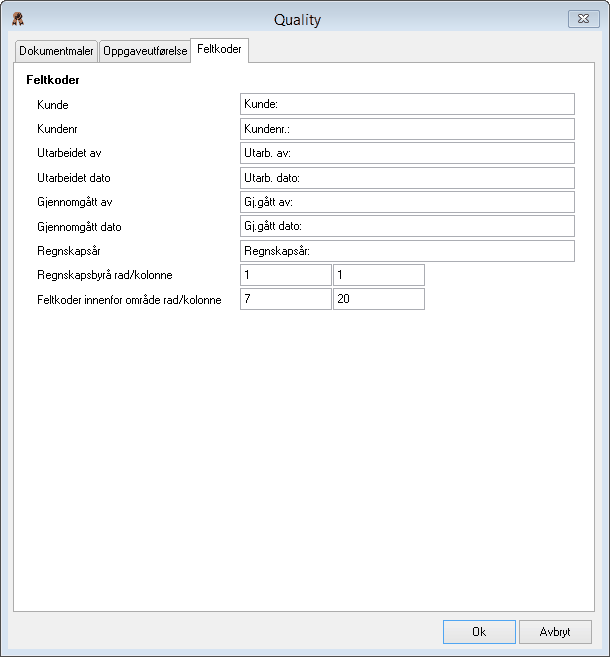Click the Utarbeidet dato label
The height and width of the screenshot is (657, 610).
(x=74, y=178)
